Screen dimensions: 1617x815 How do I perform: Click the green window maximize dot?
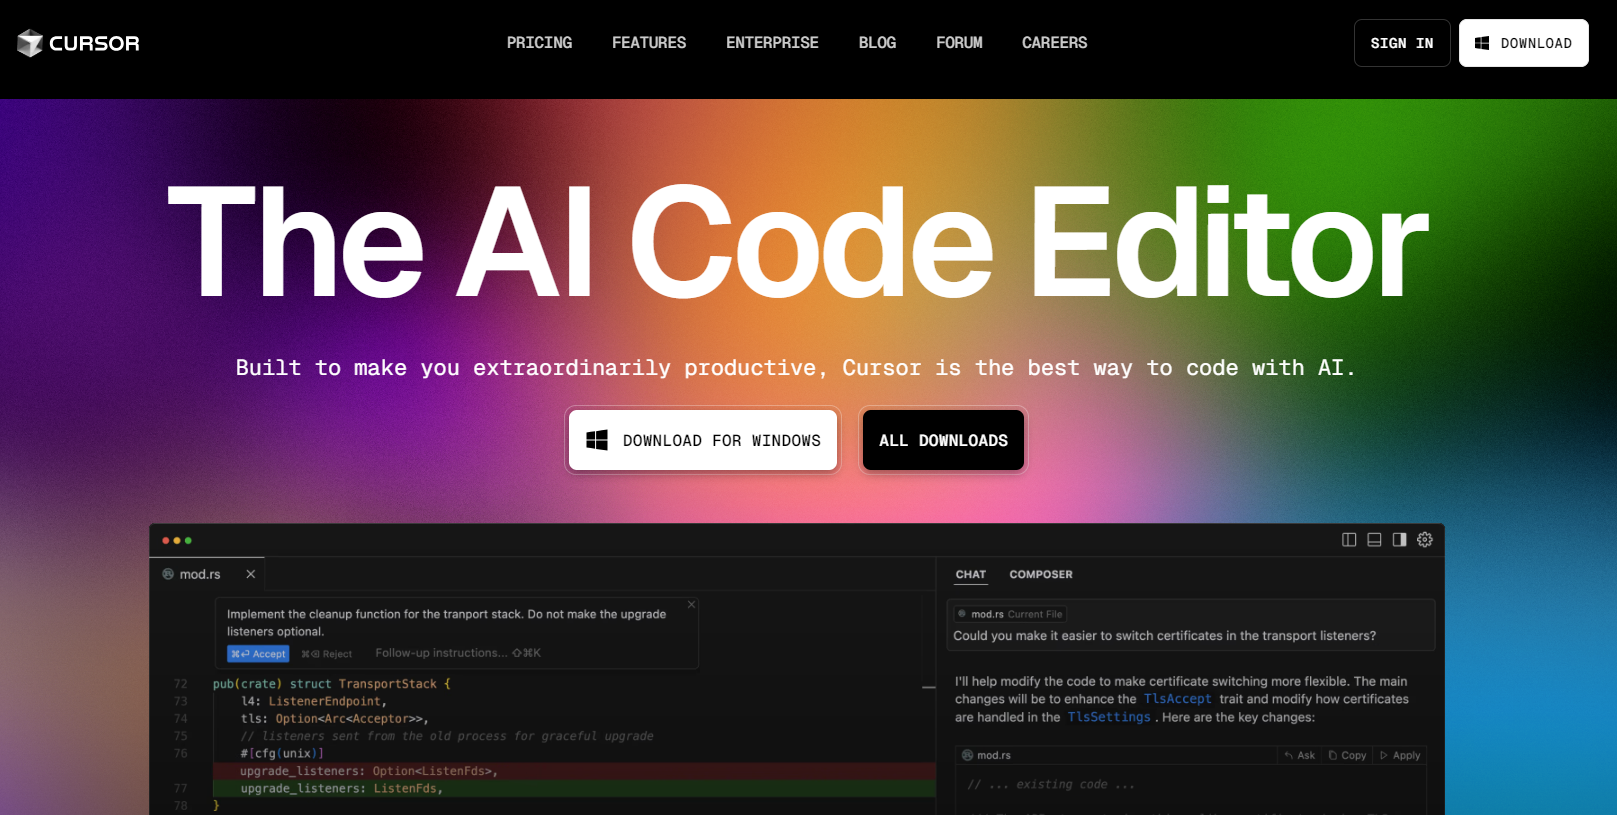click(x=188, y=541)
